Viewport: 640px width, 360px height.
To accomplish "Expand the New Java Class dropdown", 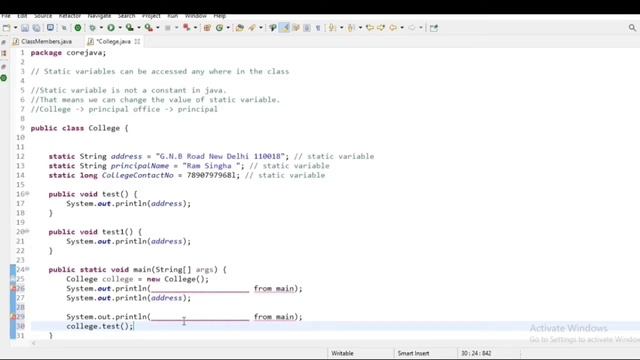I will (228, 28).
